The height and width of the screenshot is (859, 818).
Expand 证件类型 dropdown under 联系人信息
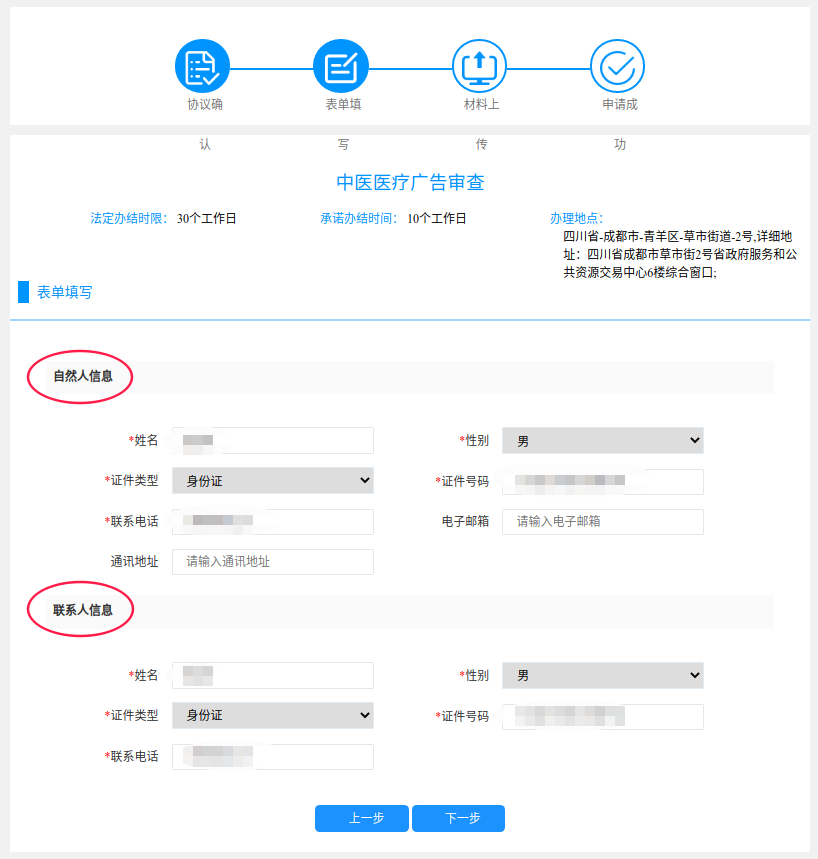pyautogui.click(x=272, y=715)
